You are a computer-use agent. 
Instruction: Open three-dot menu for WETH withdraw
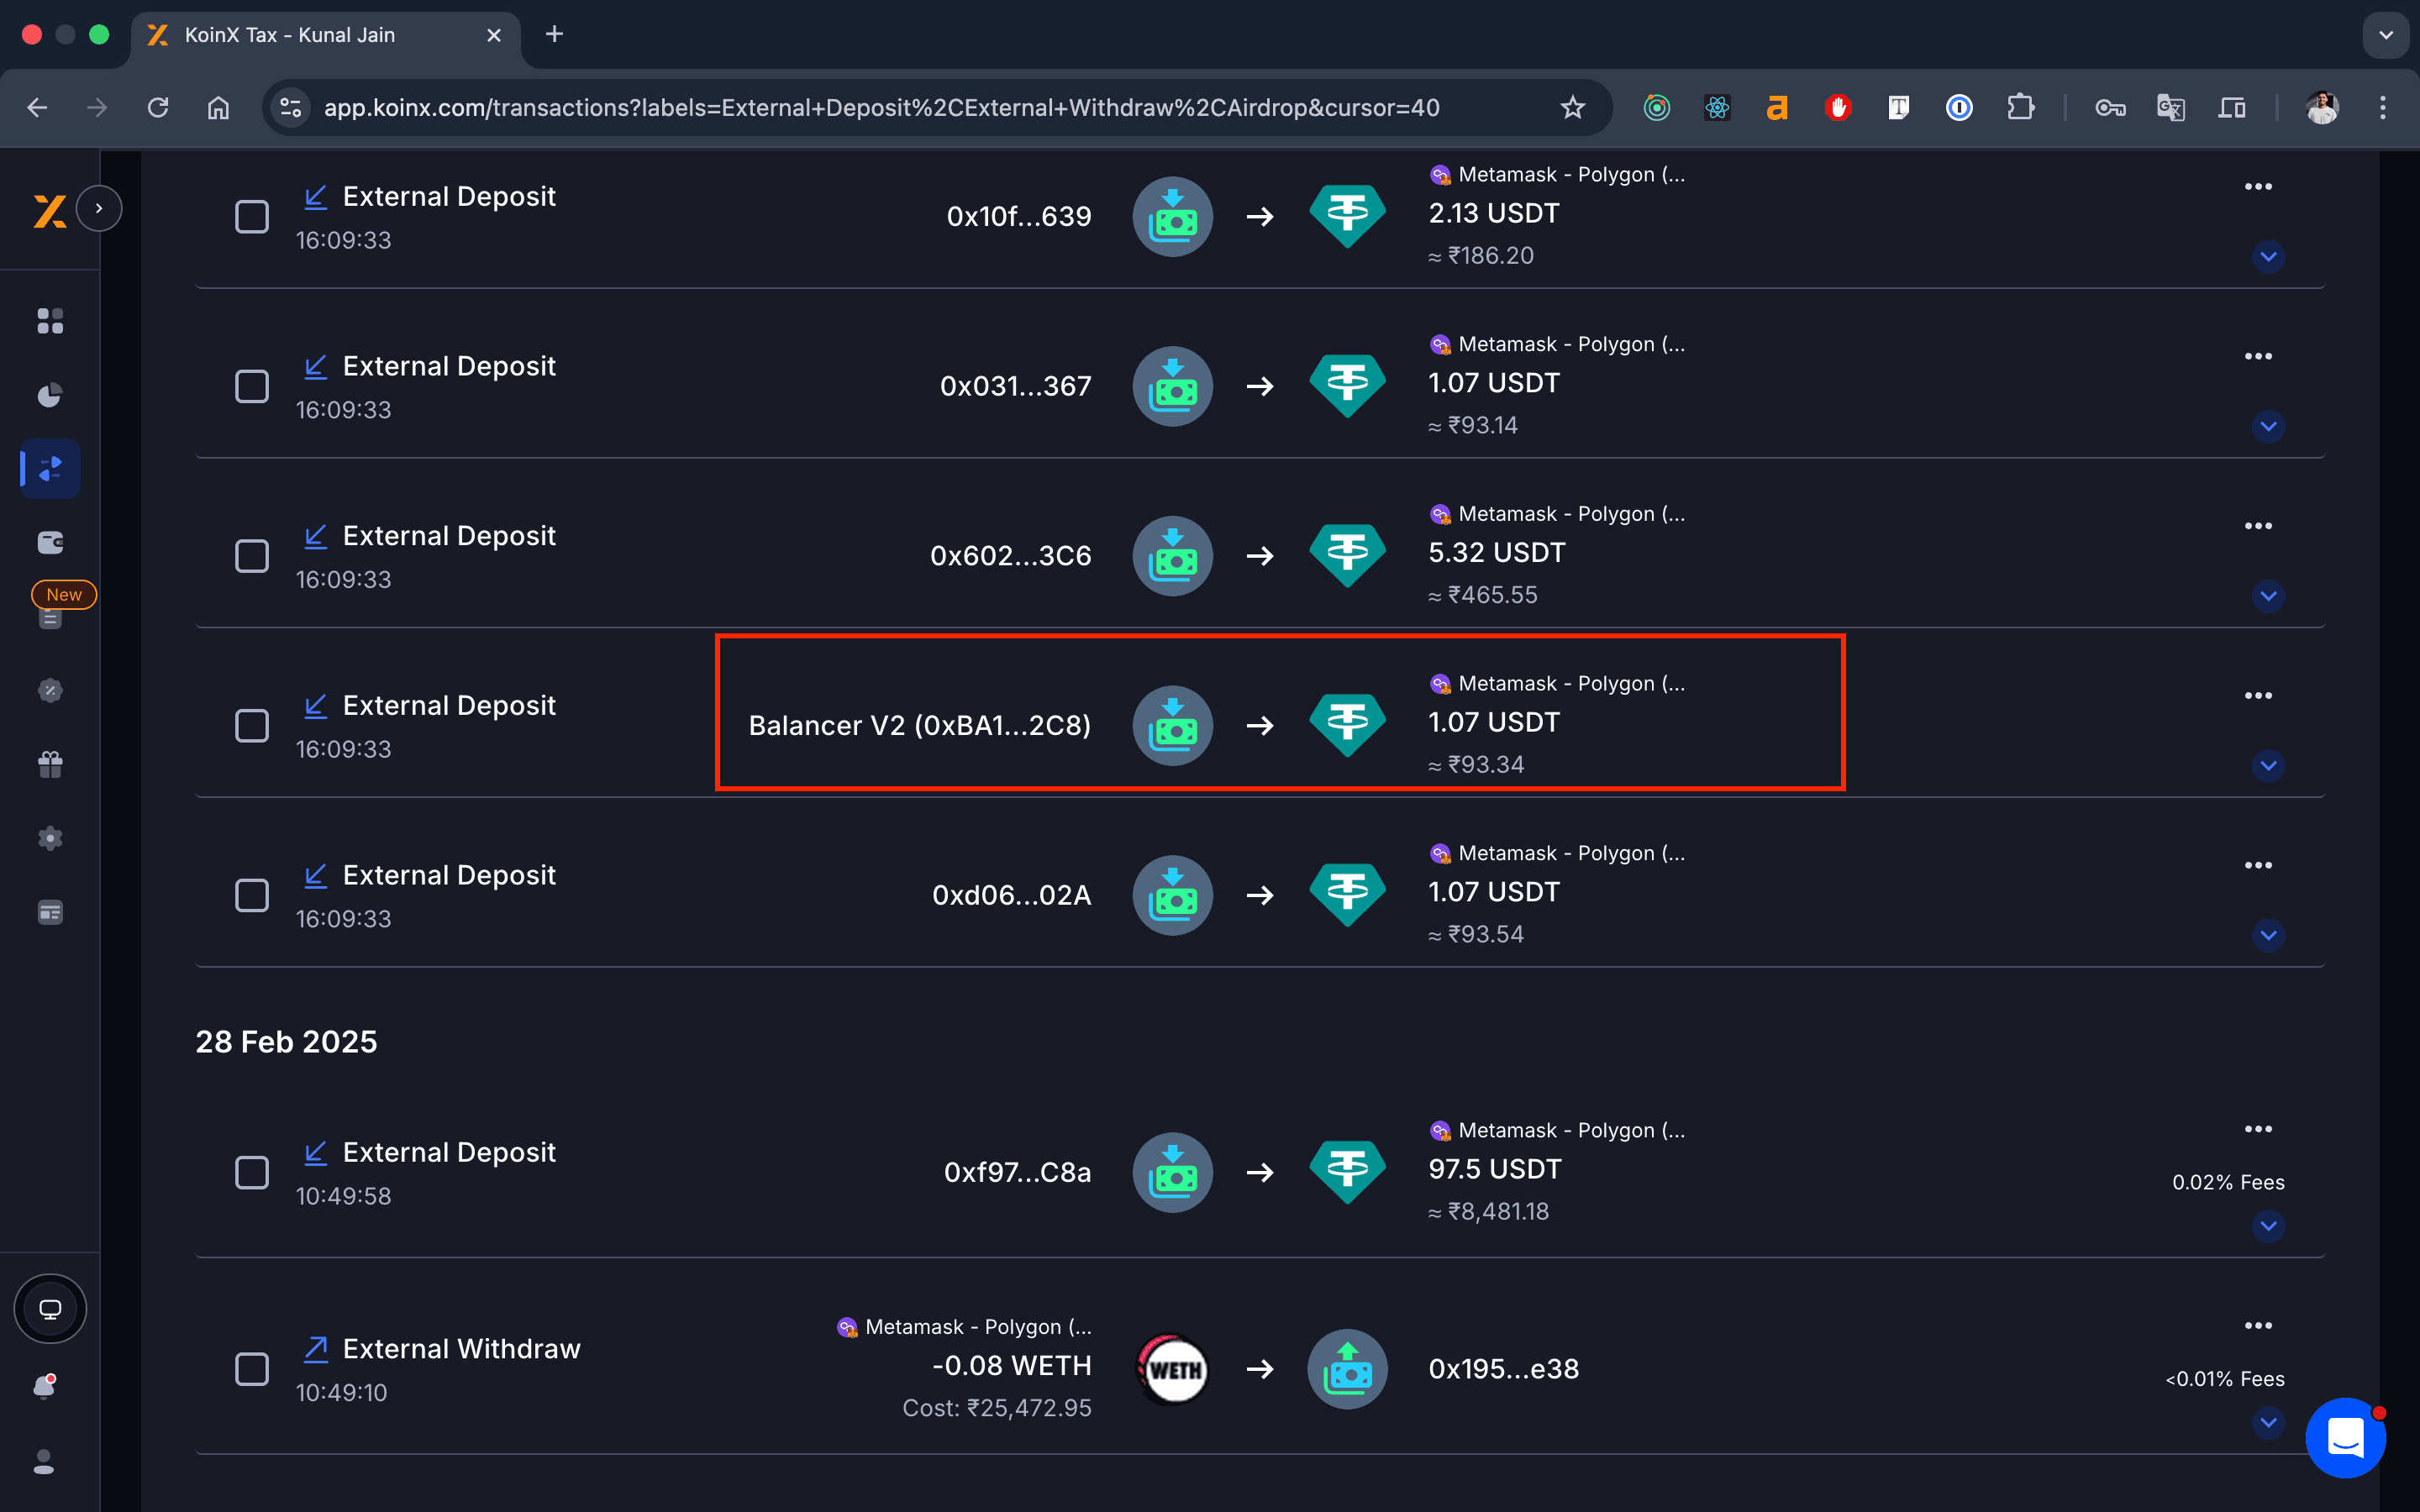pos(2258,1326)
